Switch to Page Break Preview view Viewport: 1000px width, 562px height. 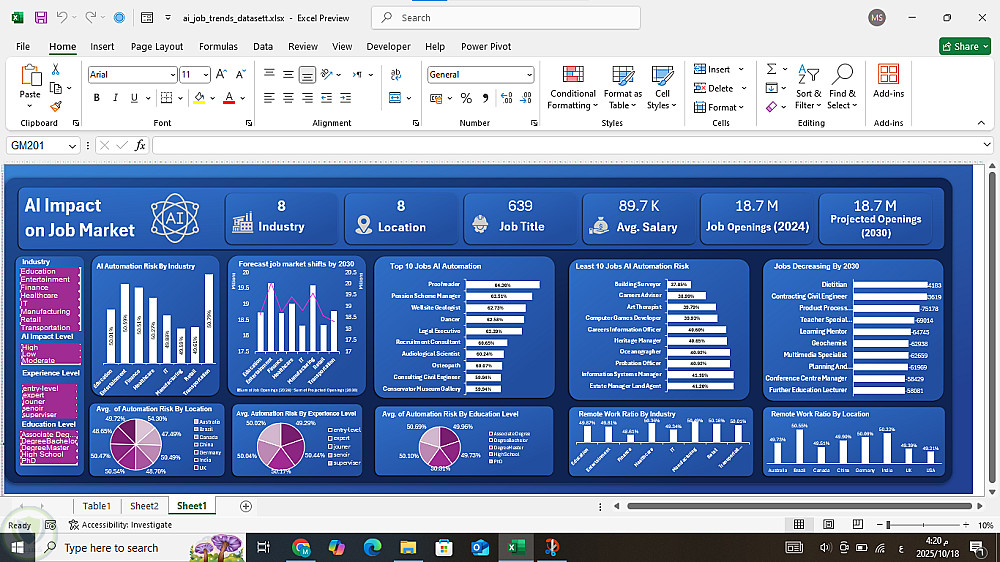(858, 524)
